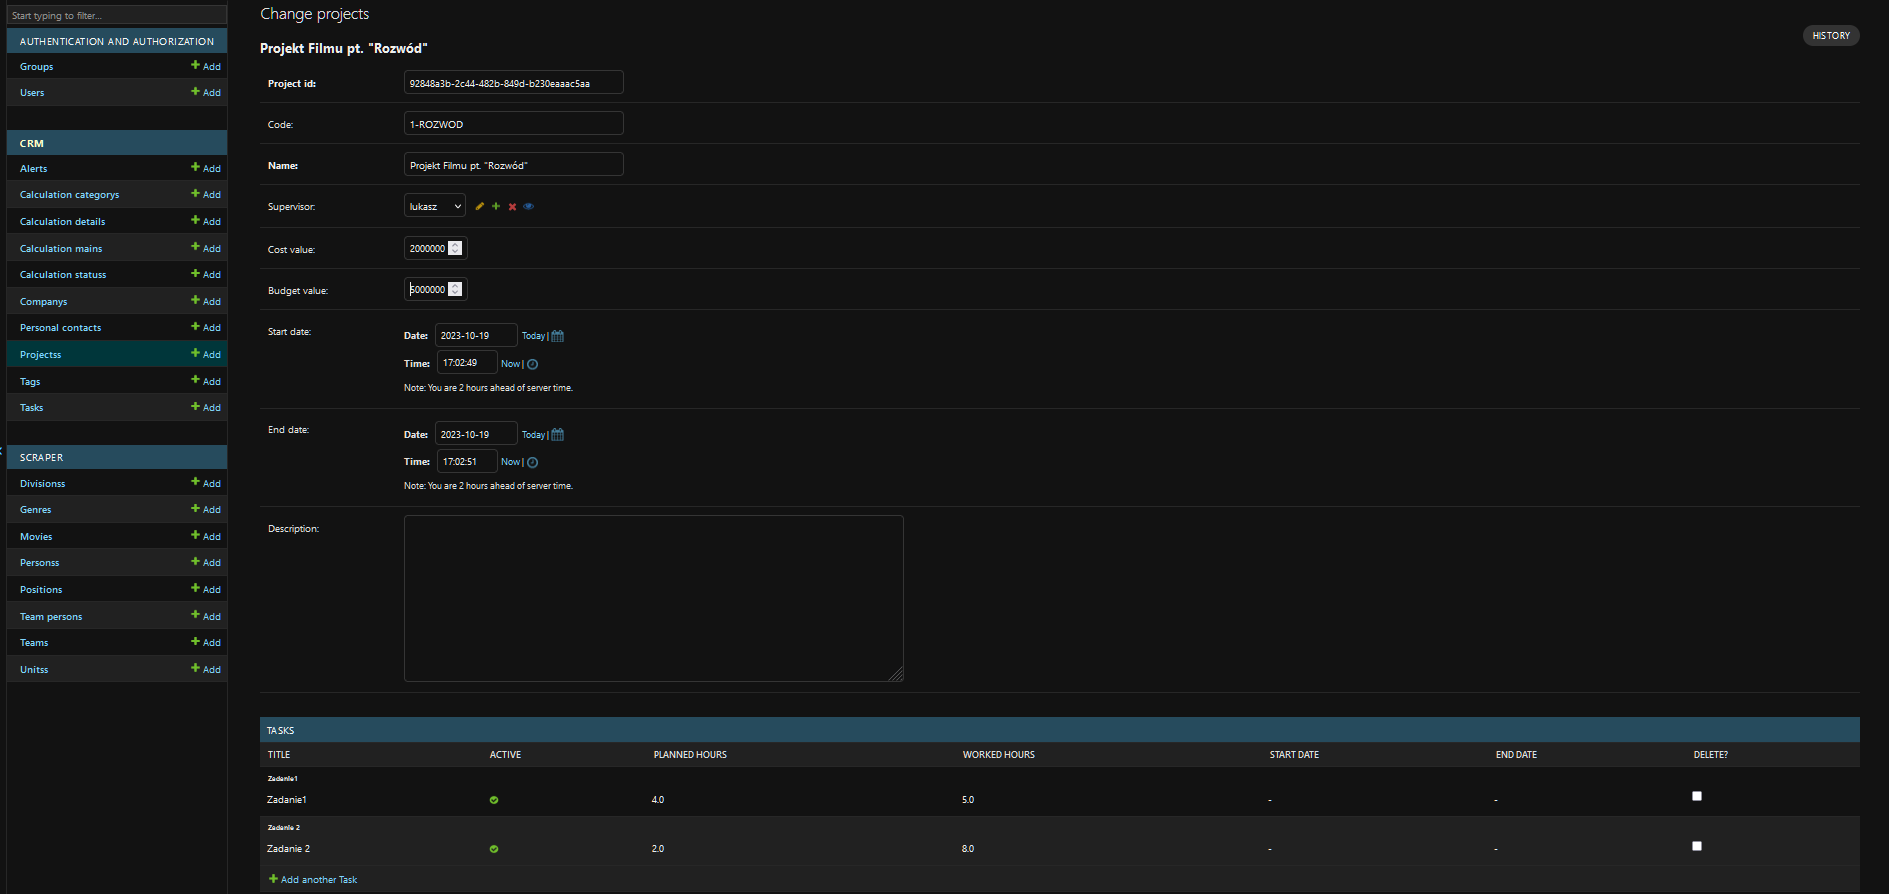Click Add next to Personal contacts
The width and height of the screenshot is (1889, 894).
point(206,327)
